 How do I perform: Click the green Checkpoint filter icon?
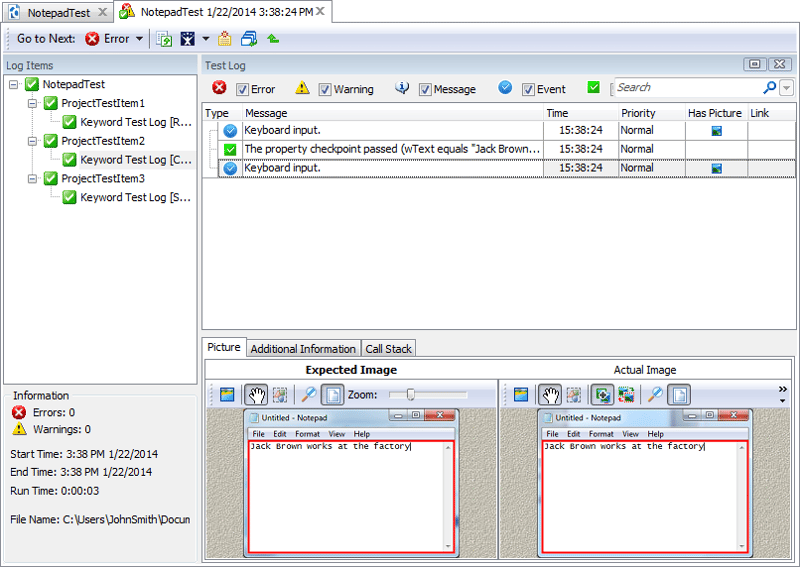click(593, 87)
